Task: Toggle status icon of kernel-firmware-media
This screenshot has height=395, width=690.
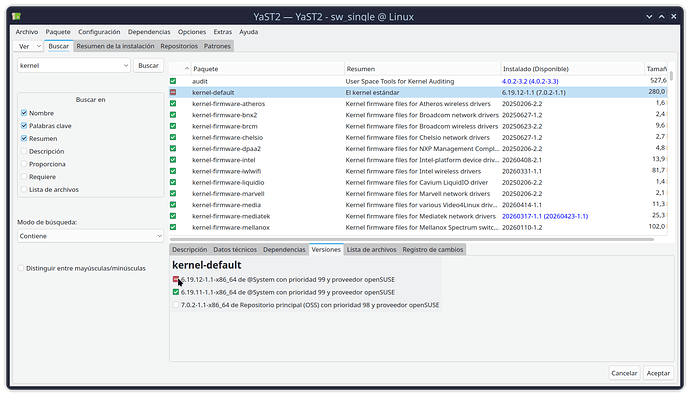Action: [173, 205]
